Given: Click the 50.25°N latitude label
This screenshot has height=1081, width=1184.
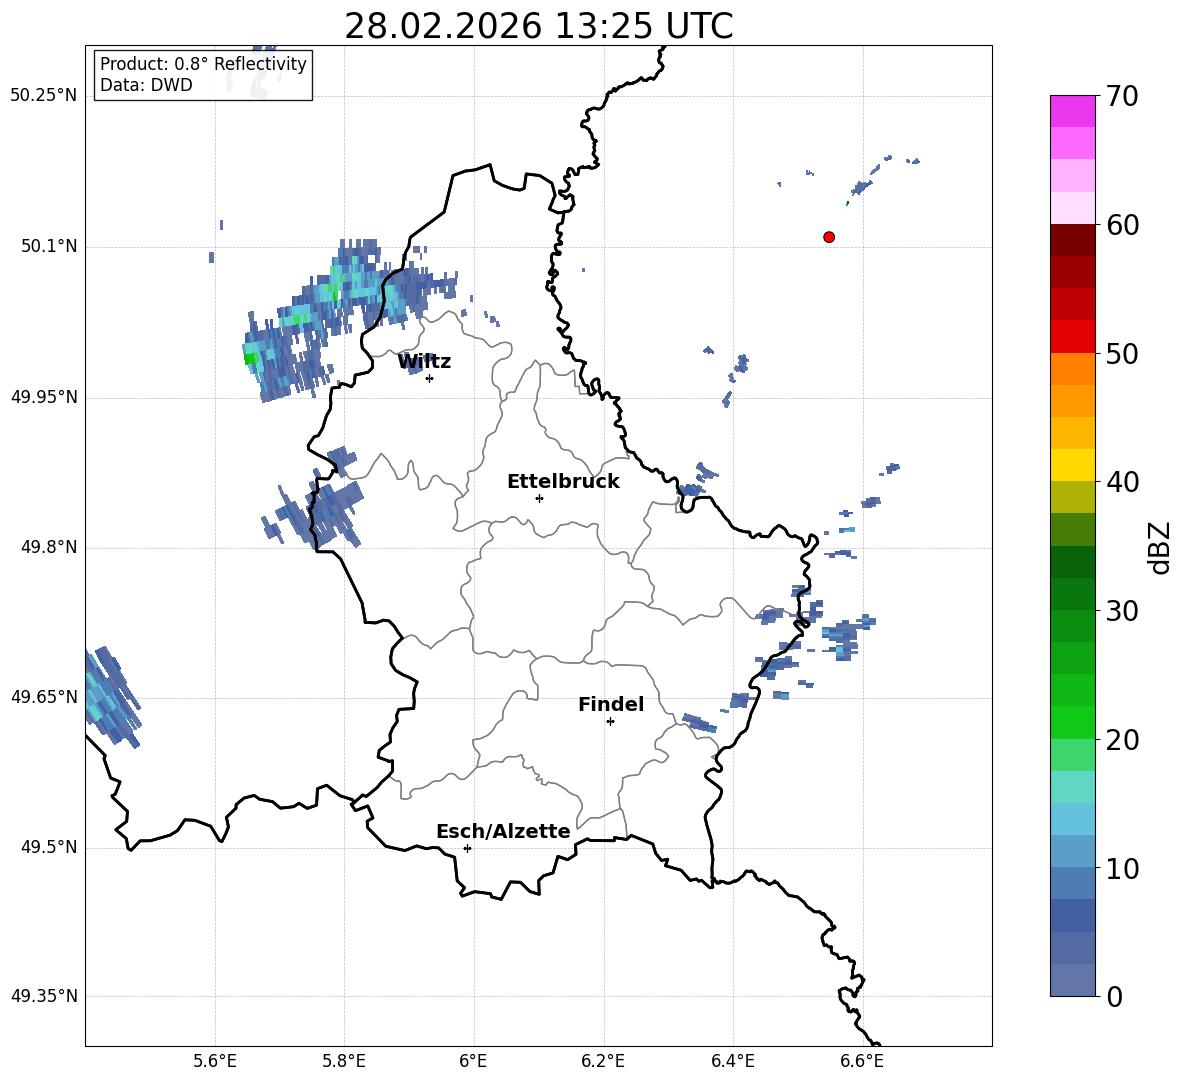Looking at the screenshot, I should click(44, 96).
